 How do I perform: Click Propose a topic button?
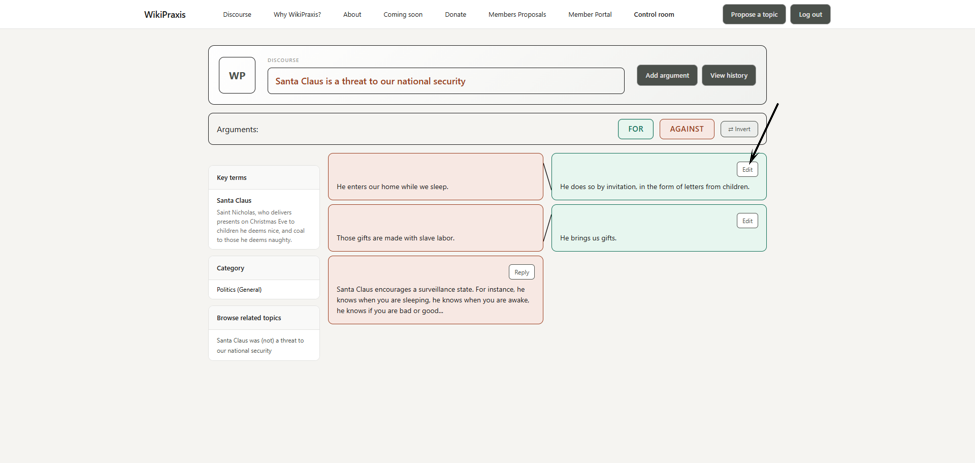coord(754,14)
